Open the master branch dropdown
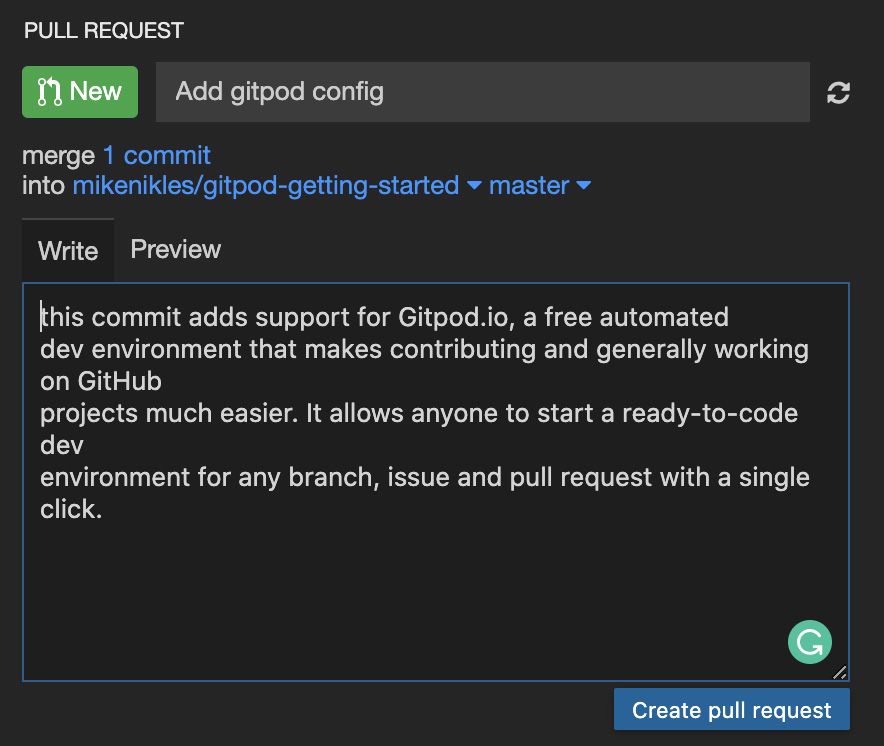Viewport: 884px width, 746px height. pos(529,185)
